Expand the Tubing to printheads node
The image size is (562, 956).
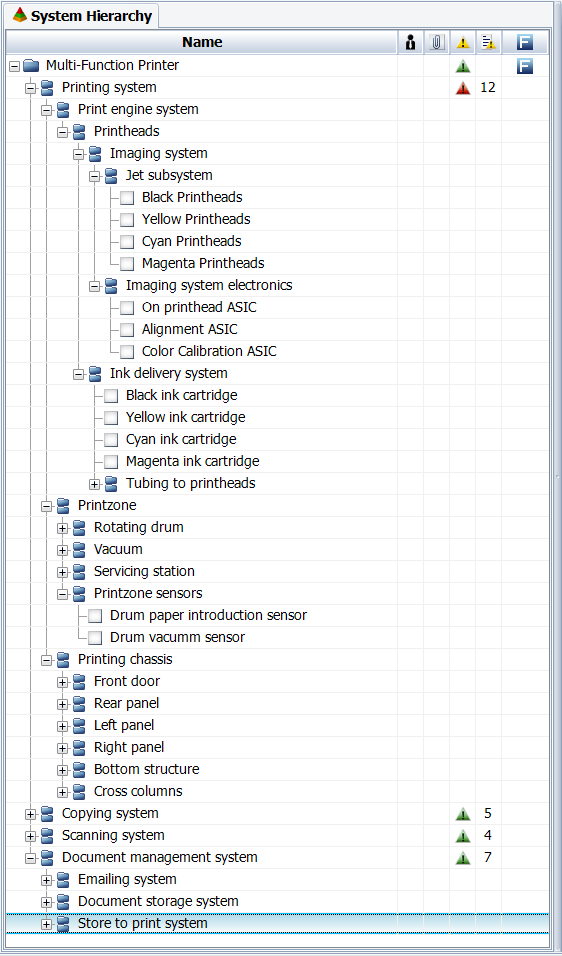click(94, 484)
